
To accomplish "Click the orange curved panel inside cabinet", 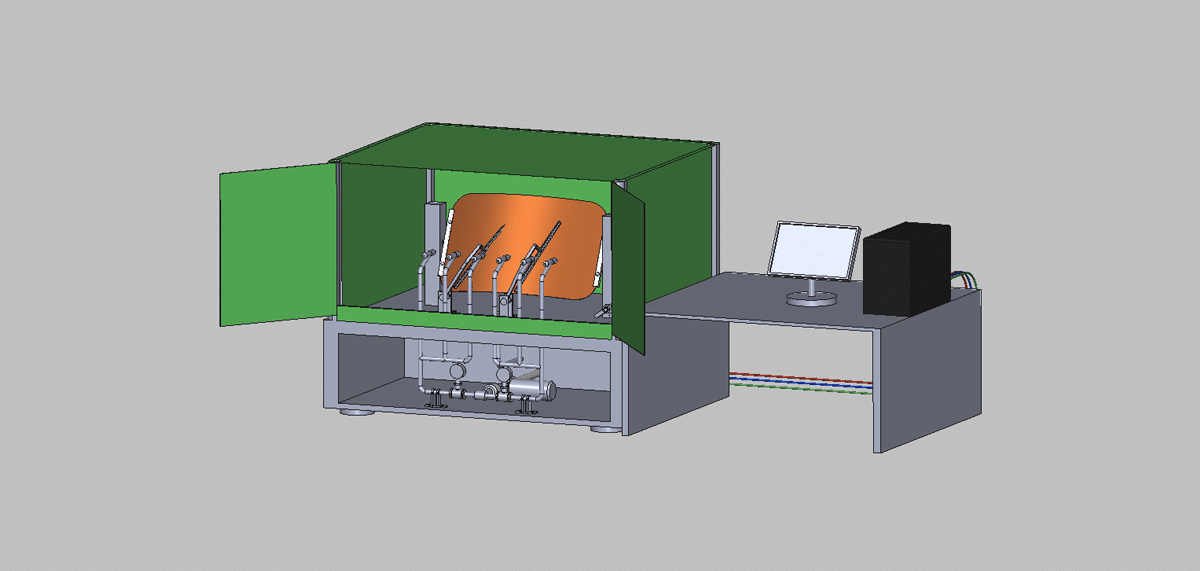I will [x=527, y=245].
